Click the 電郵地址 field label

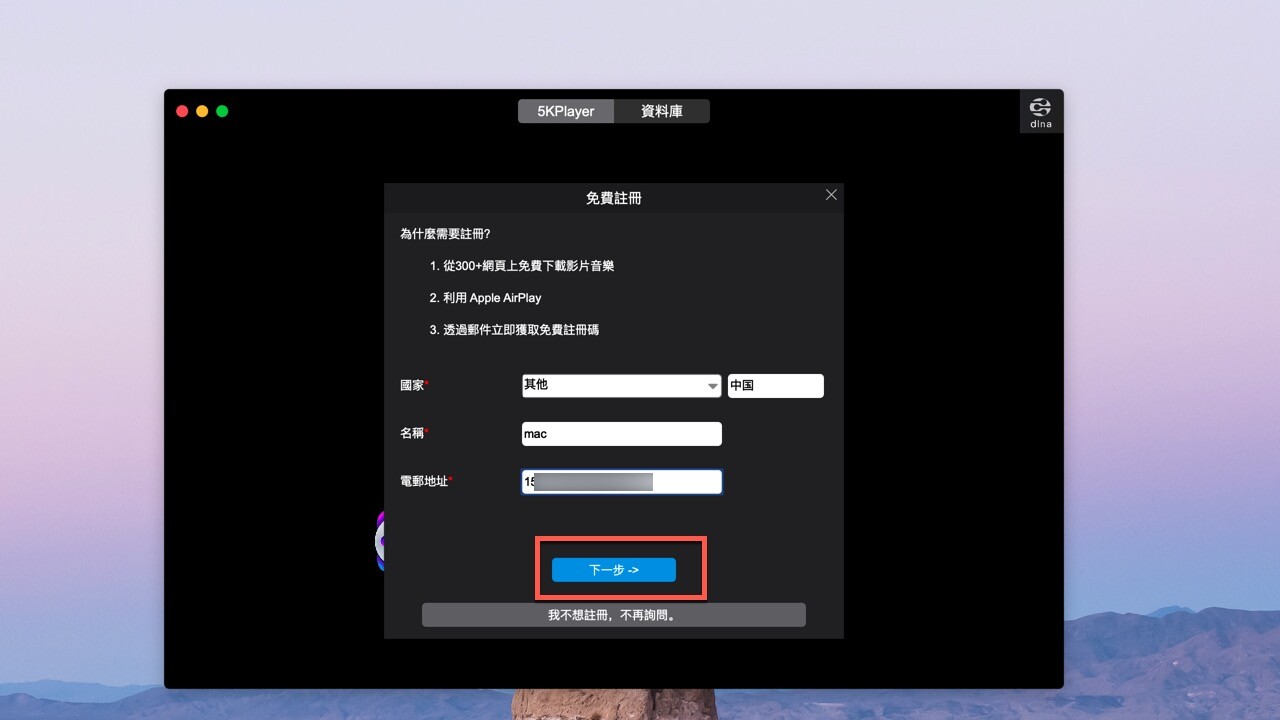(426, 481)
